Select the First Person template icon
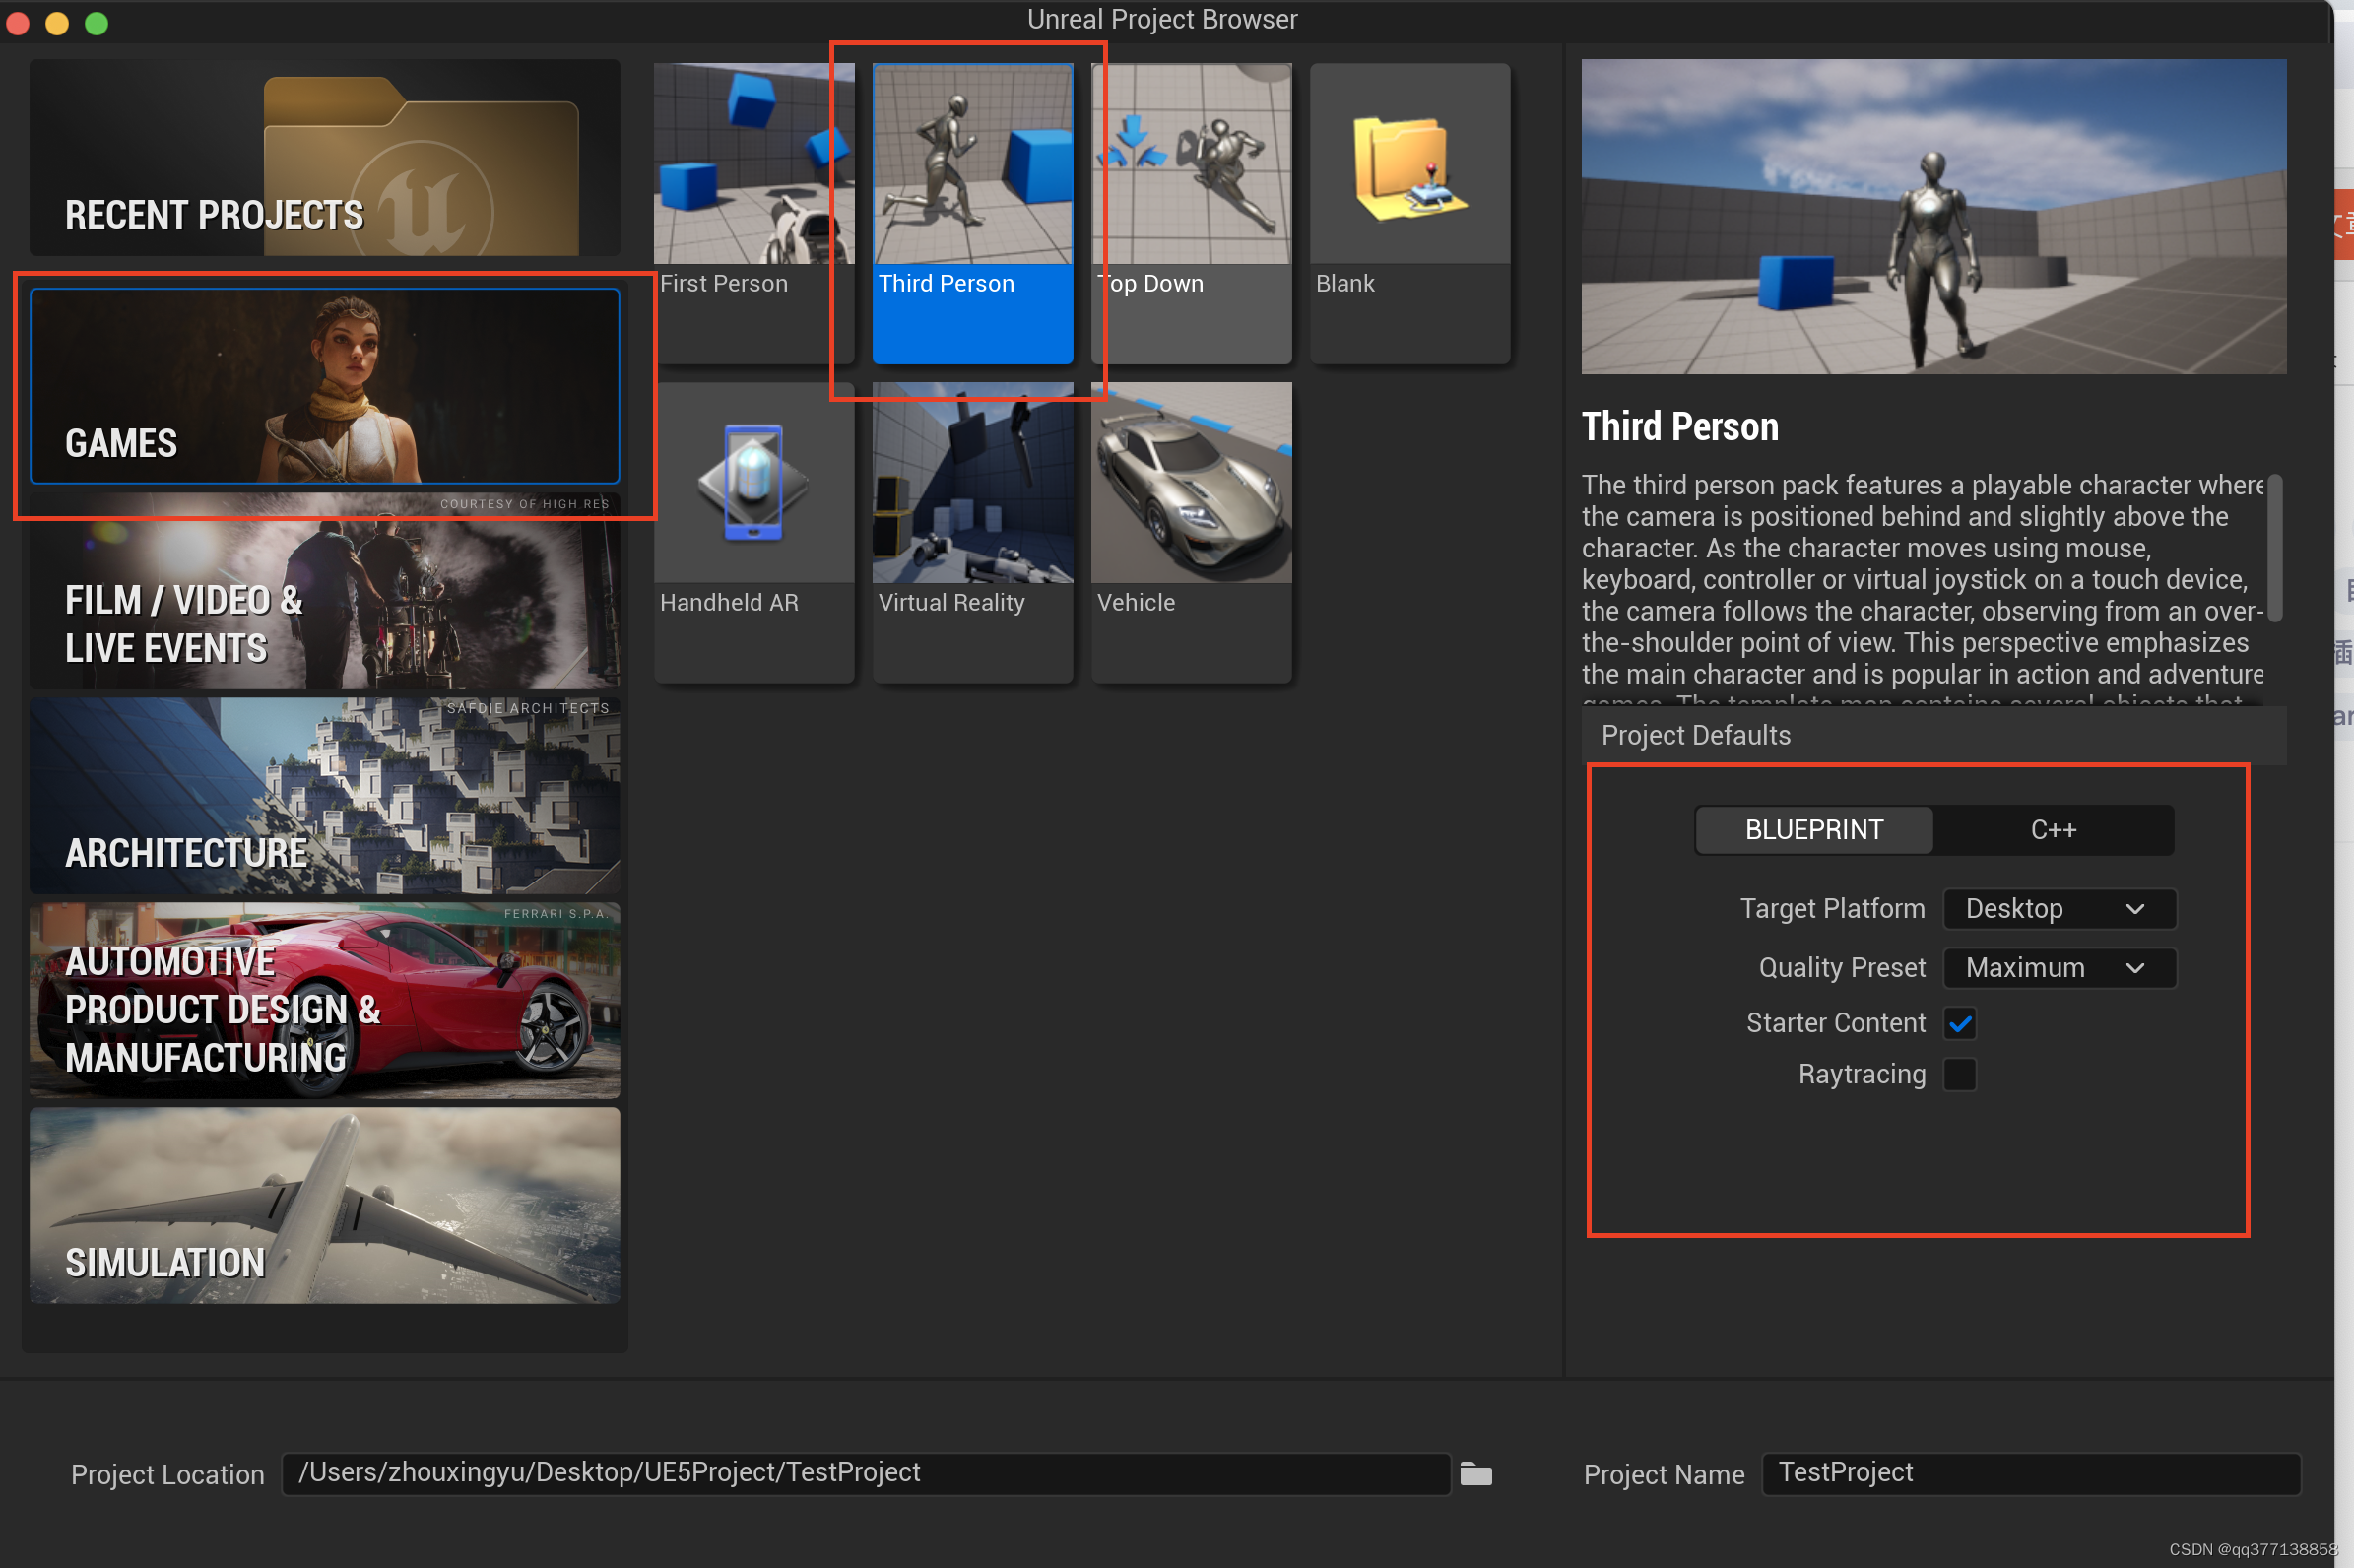Viewport: 2354px width, 1568px height. [754, 165]
